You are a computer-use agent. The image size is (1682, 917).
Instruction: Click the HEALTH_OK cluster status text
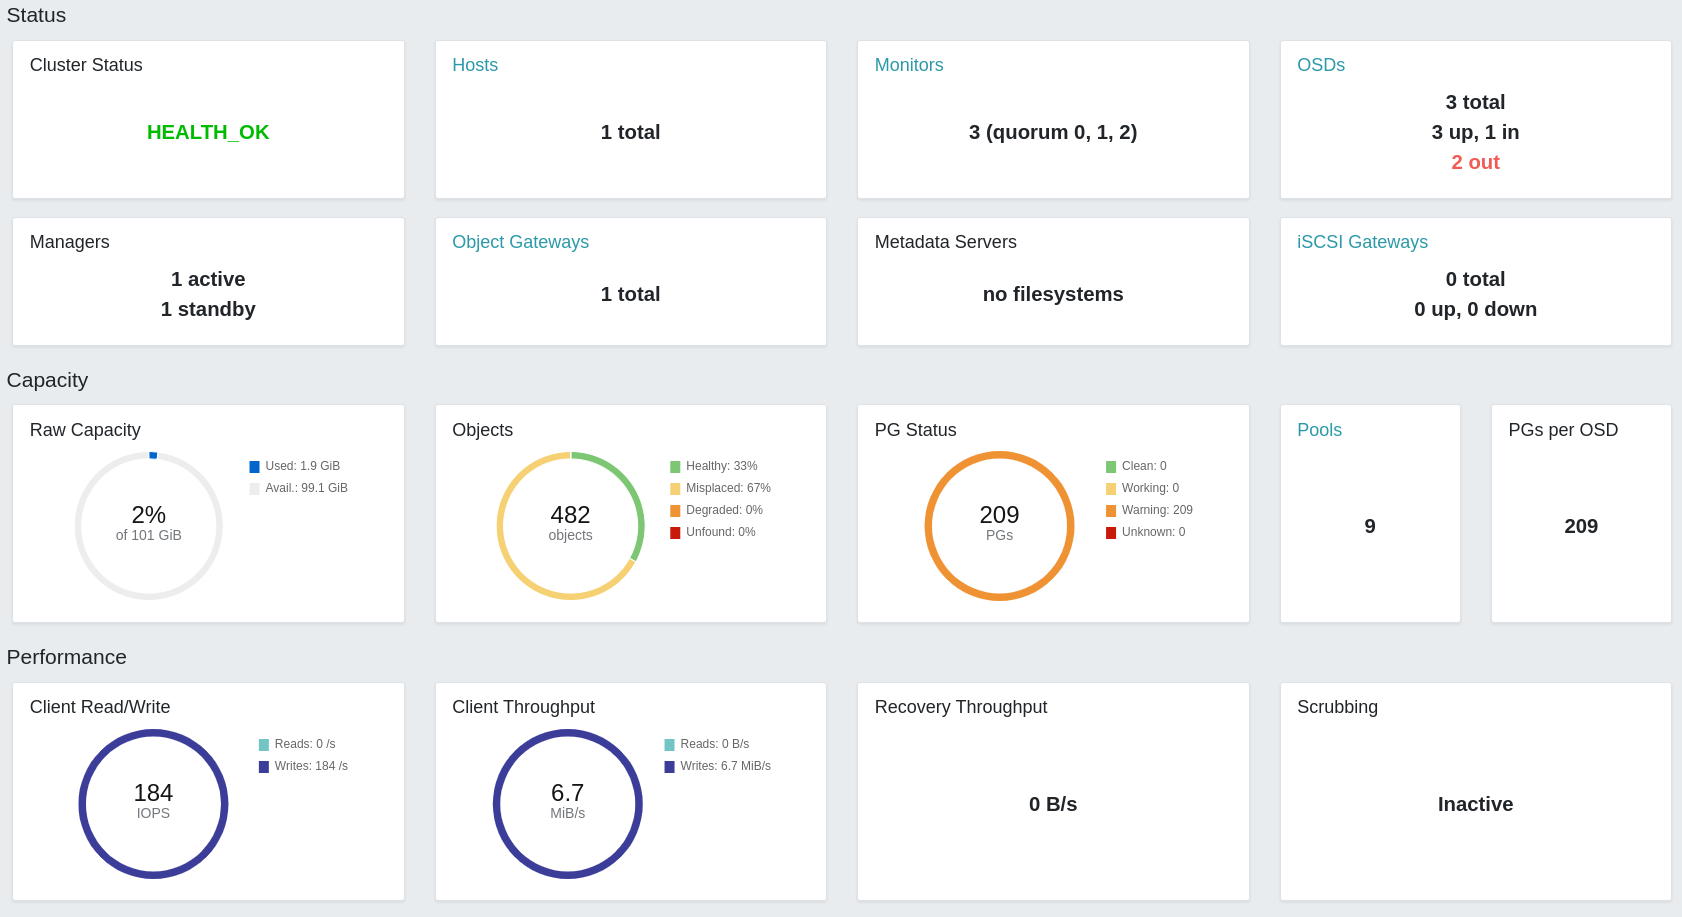point(208,132)
